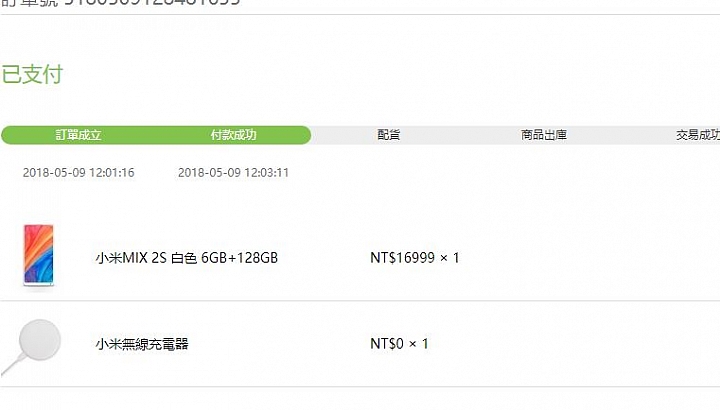Open the 小米無線充電器 product link

pos(142,344)
